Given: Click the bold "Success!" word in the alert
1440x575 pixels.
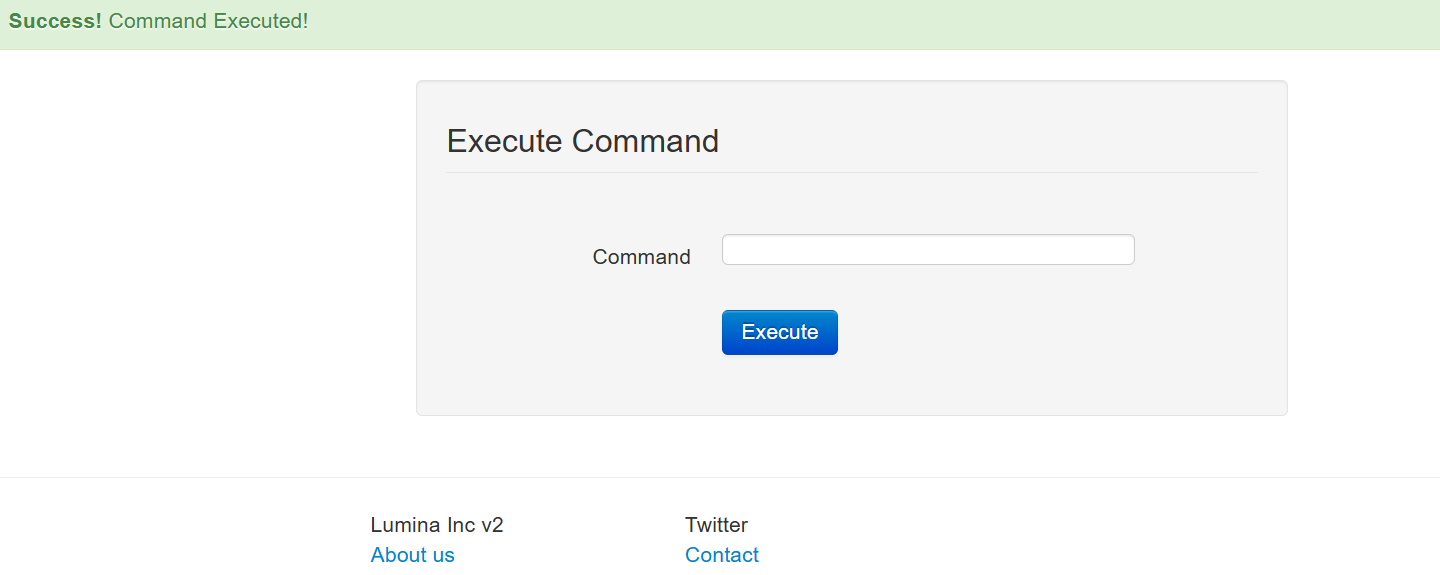Looking at the screenshot, I should [x=55, y=21].
